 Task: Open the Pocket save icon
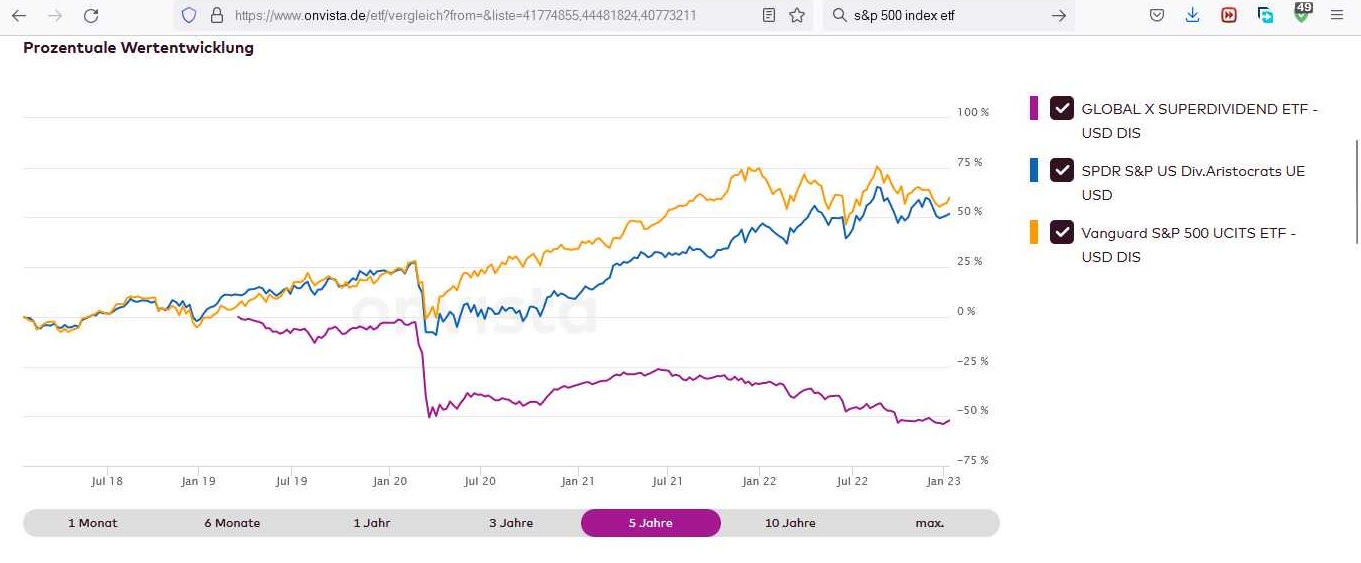coord(1156,16)
